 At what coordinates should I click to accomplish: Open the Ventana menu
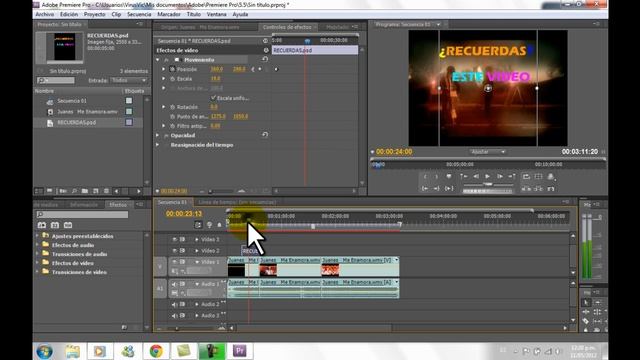click(x=216, y=14)
